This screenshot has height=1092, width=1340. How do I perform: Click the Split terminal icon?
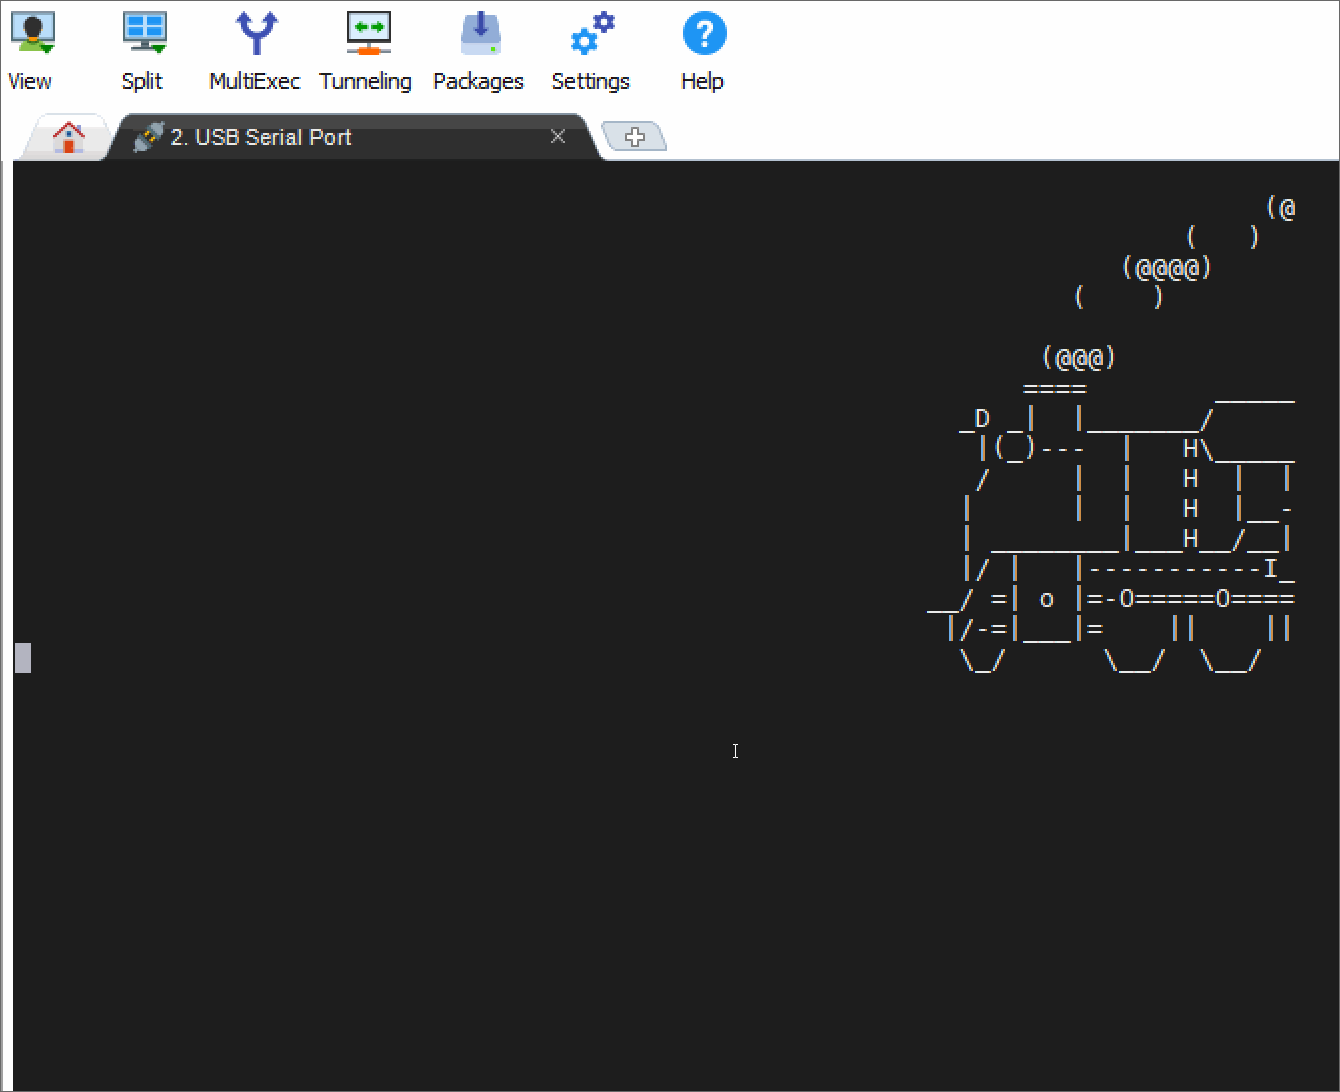[144, 34]
